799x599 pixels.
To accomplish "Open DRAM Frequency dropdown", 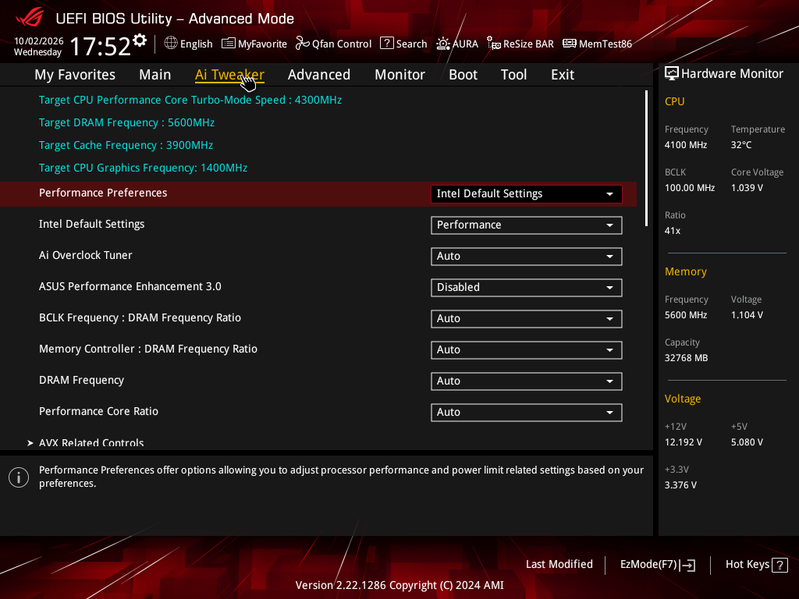I will 526,381.
